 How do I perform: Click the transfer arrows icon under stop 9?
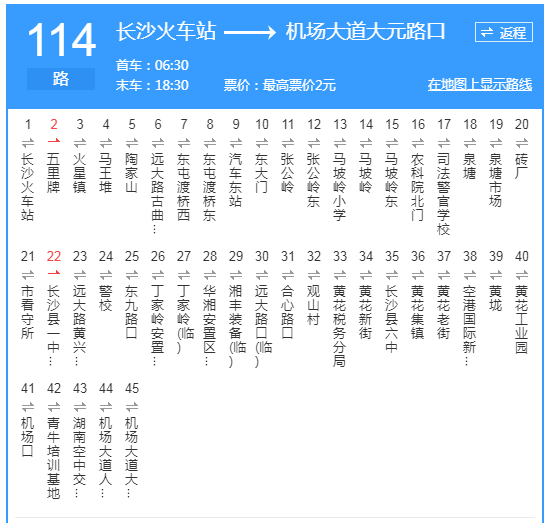tap(236, 143)
